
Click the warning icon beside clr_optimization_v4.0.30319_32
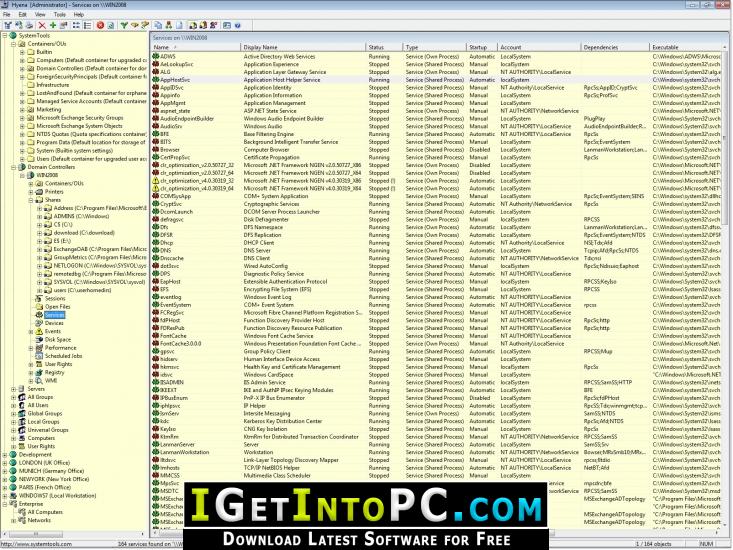pos(156,181)
